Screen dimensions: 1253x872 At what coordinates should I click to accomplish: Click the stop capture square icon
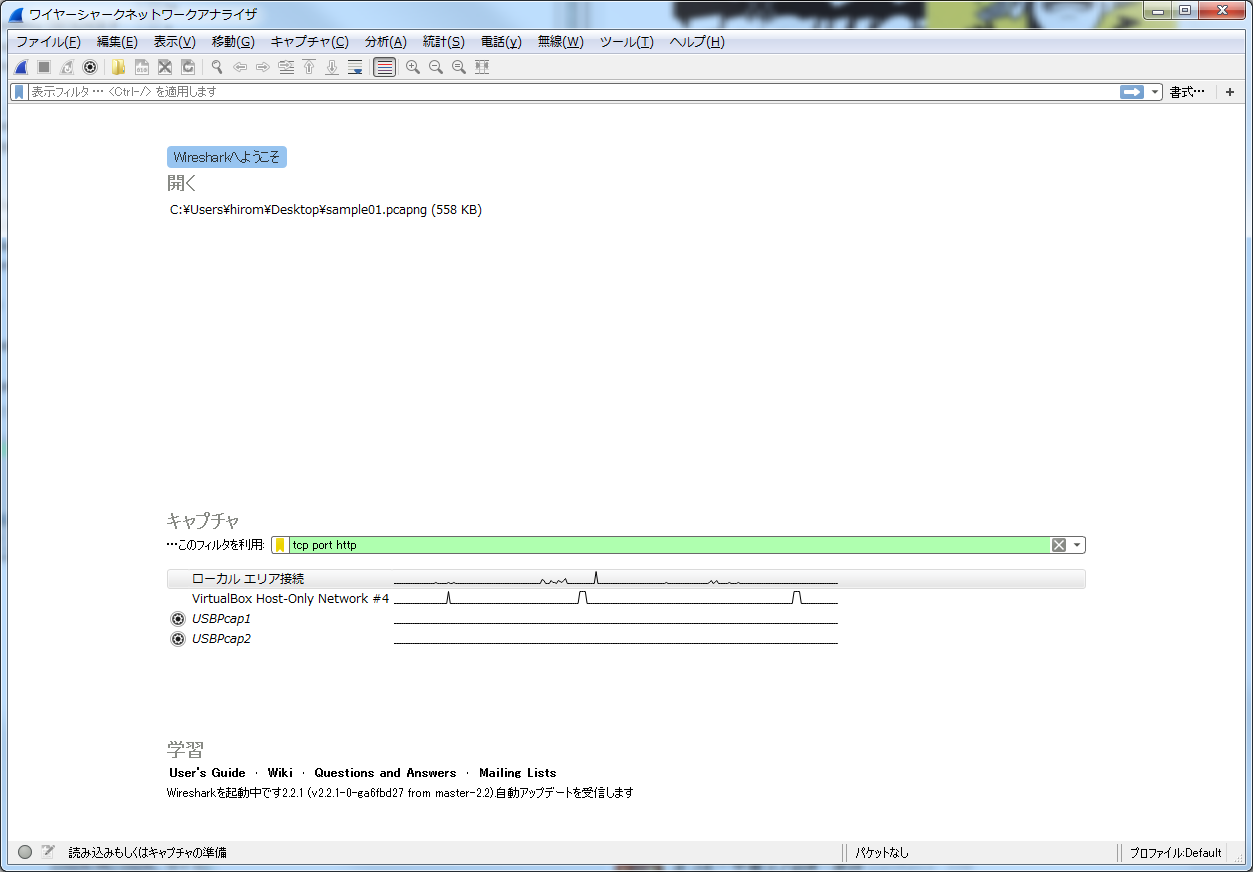[x=44, y=67]
